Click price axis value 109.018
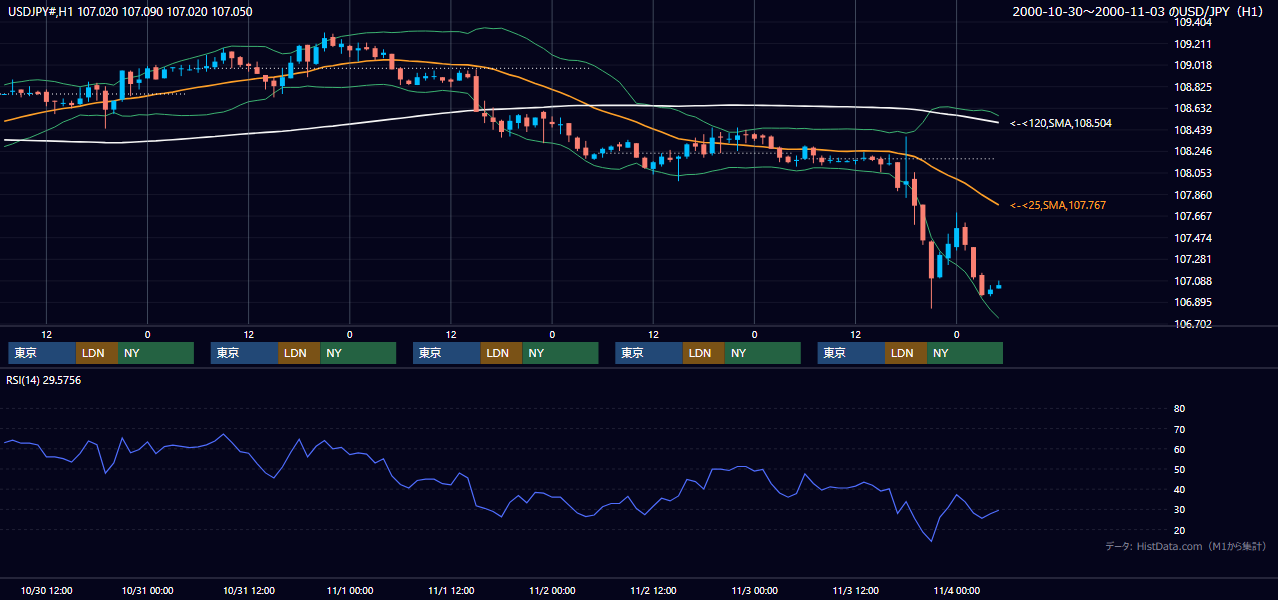The image size is (1278, 600). click(x=1192, y=65)
